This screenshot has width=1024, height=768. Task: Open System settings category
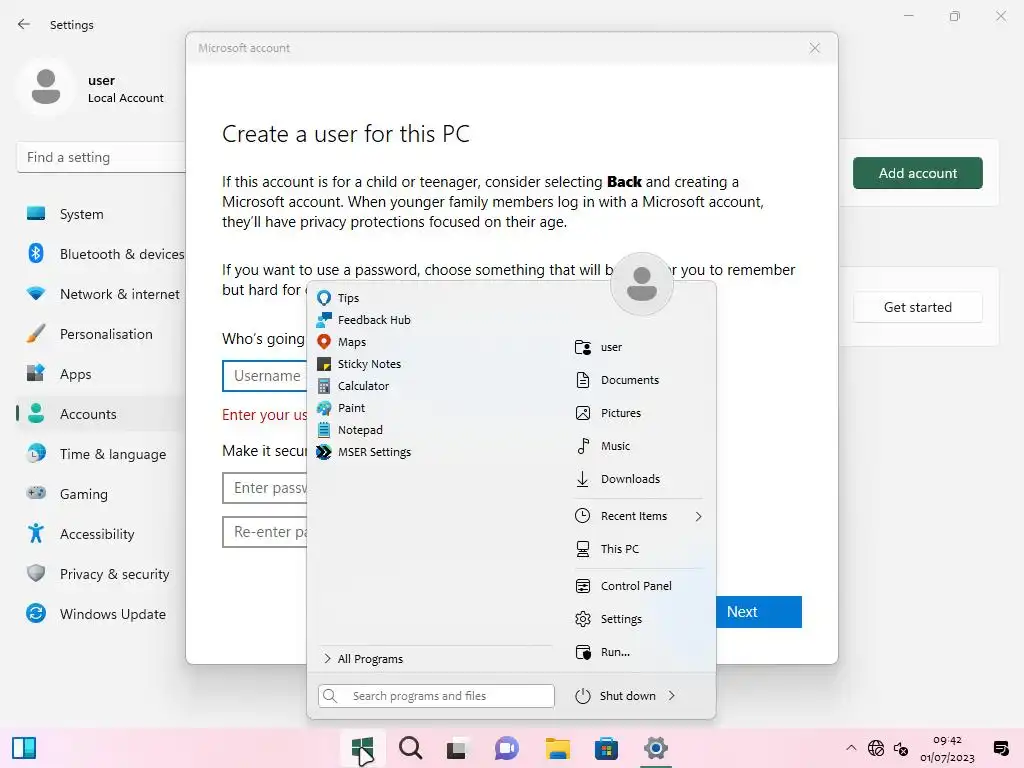pos(102,214)
